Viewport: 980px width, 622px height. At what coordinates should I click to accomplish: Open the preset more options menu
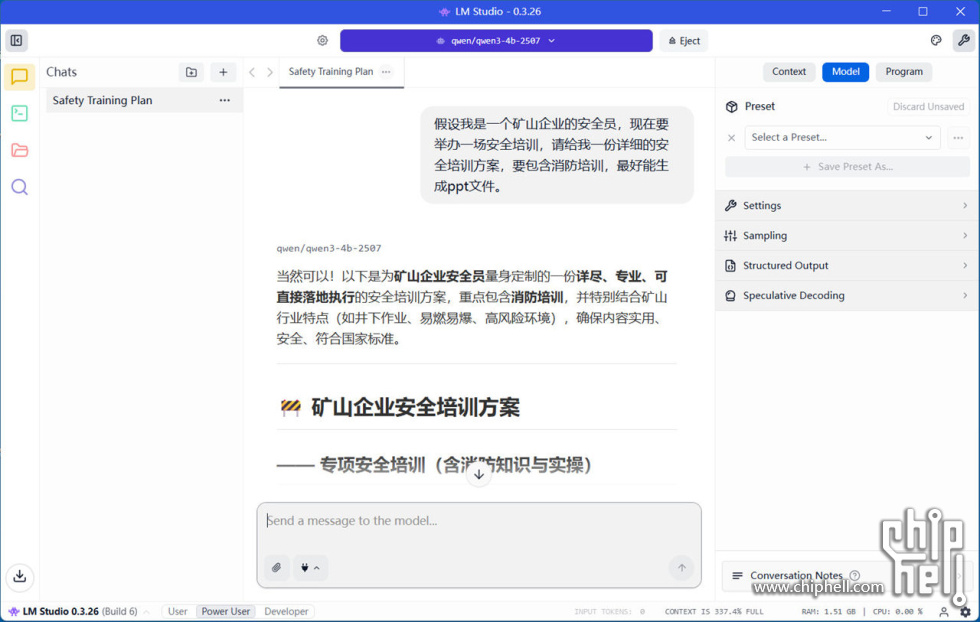click(x=958, y=138)
